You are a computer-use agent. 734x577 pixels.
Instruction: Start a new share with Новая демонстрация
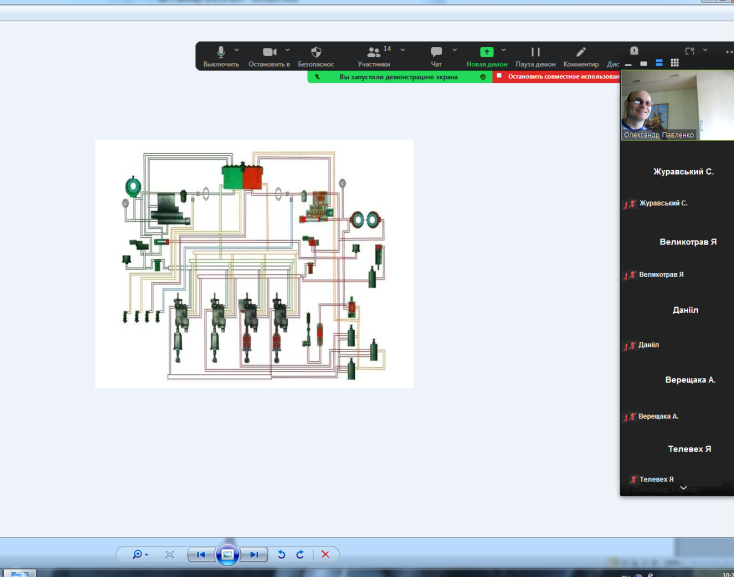[x=487, y=56]
